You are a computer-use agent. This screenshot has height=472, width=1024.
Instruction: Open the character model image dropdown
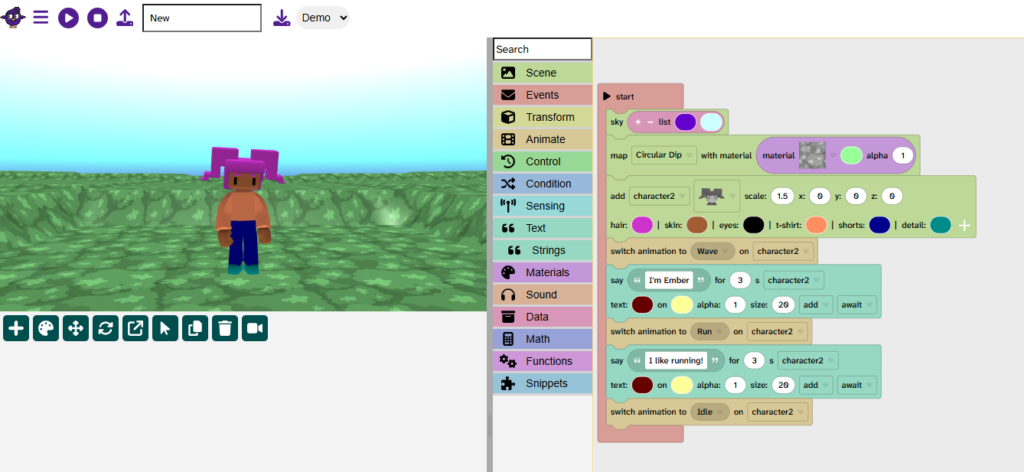pos(716,195)
